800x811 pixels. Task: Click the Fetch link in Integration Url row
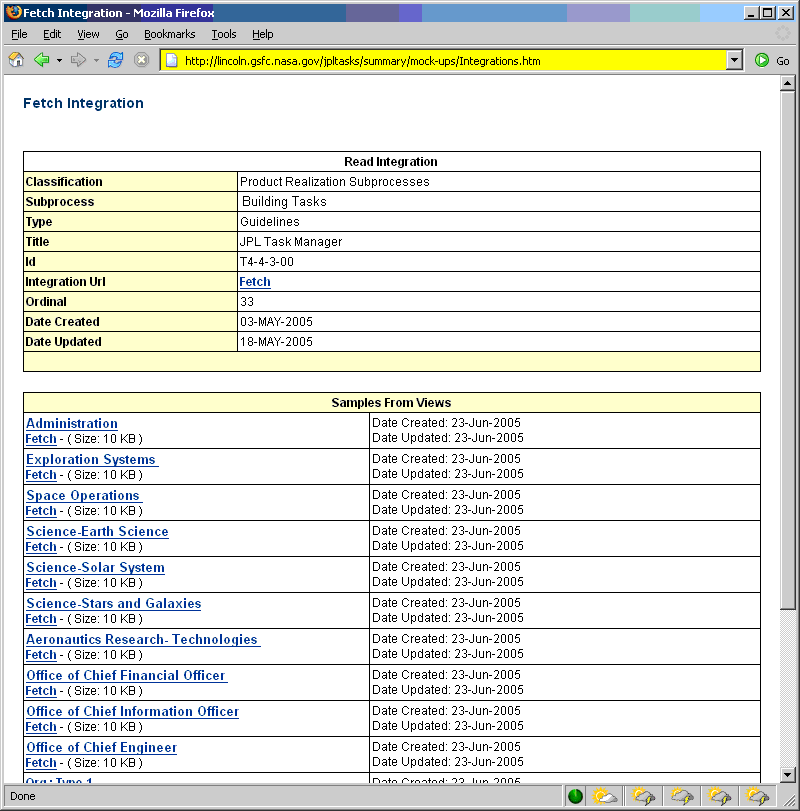255,282
